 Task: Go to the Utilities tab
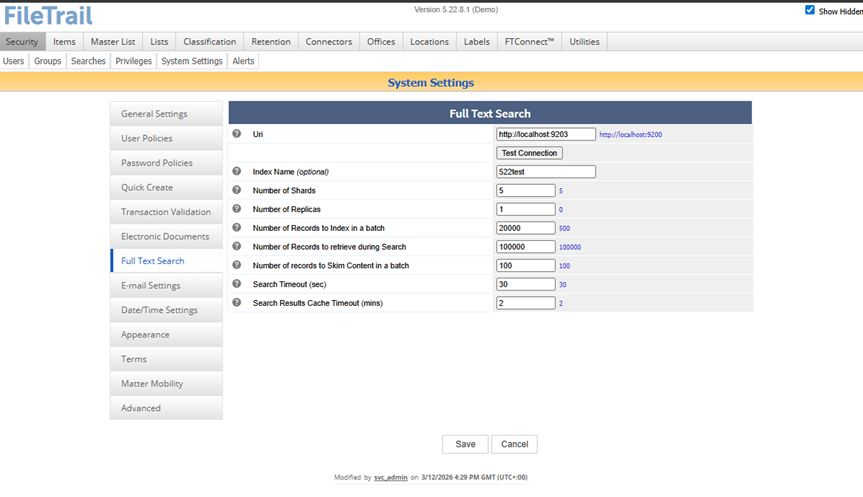tap(585, 41)
